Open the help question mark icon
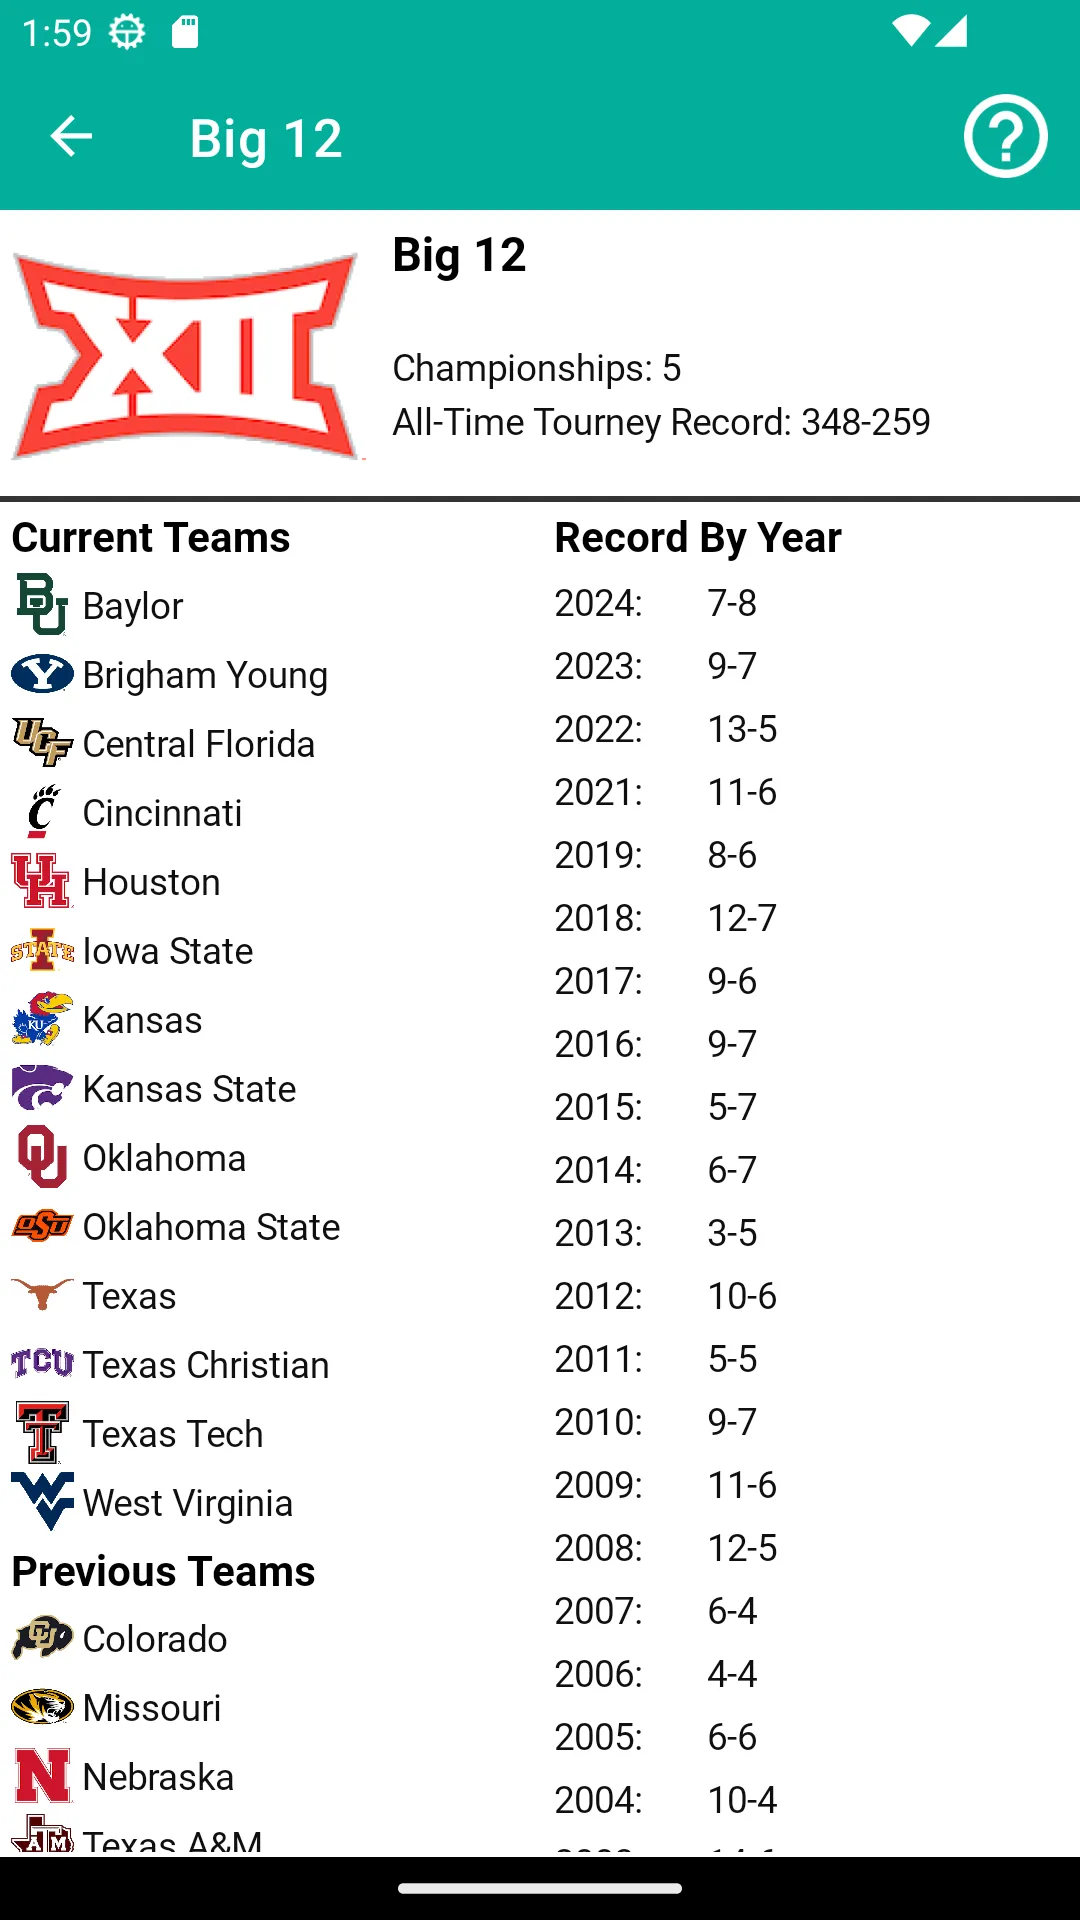The width and height of the screenshot is (1080, 1920). coord(1005,136)
